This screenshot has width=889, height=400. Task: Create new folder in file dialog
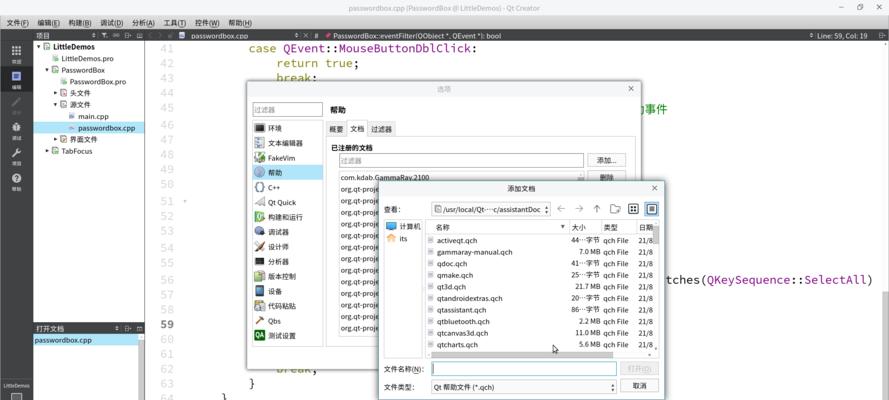[615, 209]
